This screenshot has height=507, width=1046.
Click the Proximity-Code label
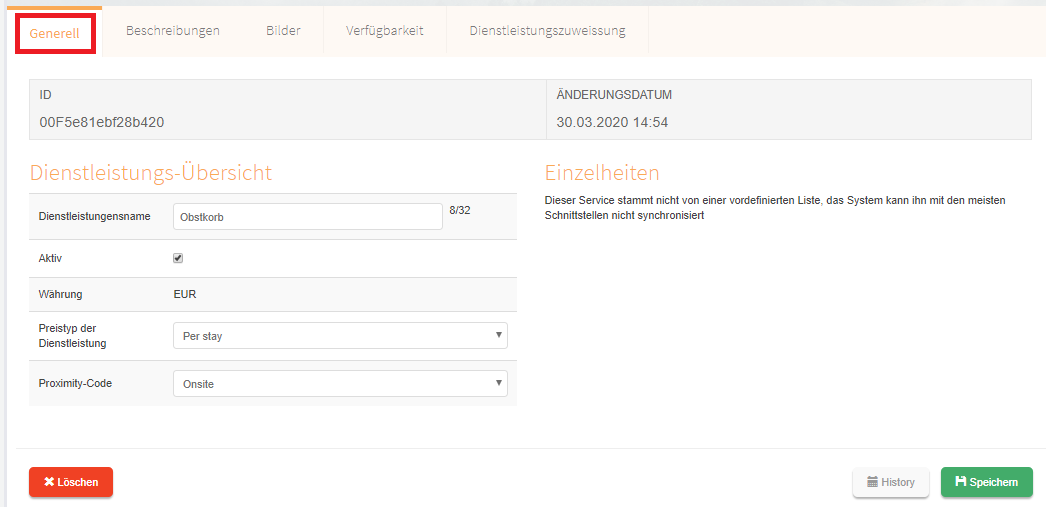coord(76,384)
